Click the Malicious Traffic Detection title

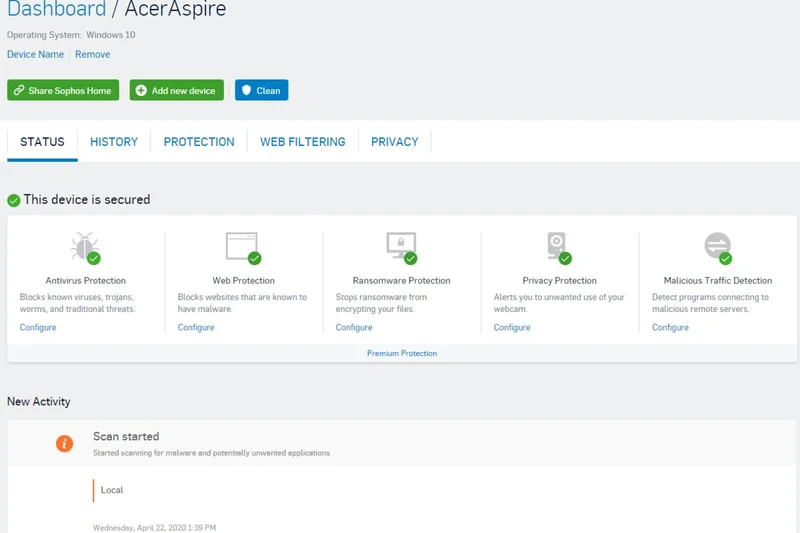tap(718, 281)
